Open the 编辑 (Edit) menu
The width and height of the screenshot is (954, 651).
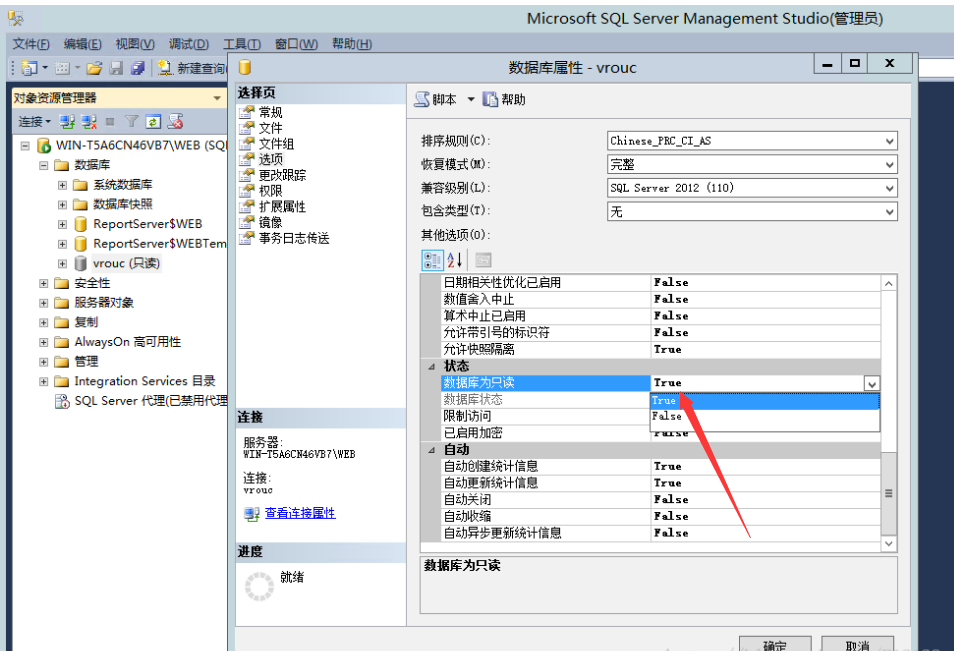point(83,44)
